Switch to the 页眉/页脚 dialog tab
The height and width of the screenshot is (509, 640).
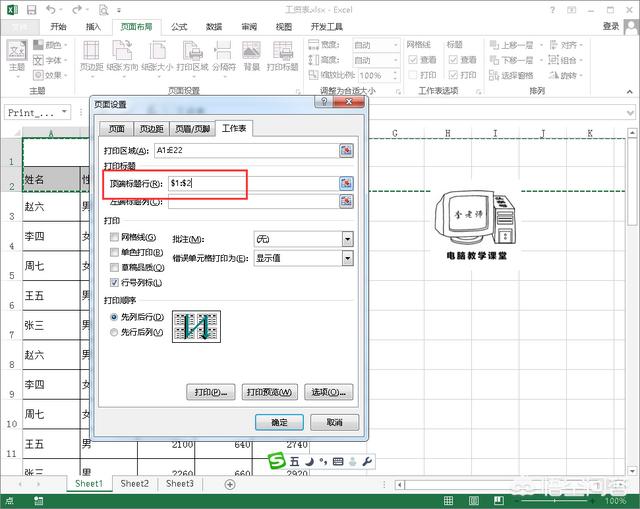point(192,129)
